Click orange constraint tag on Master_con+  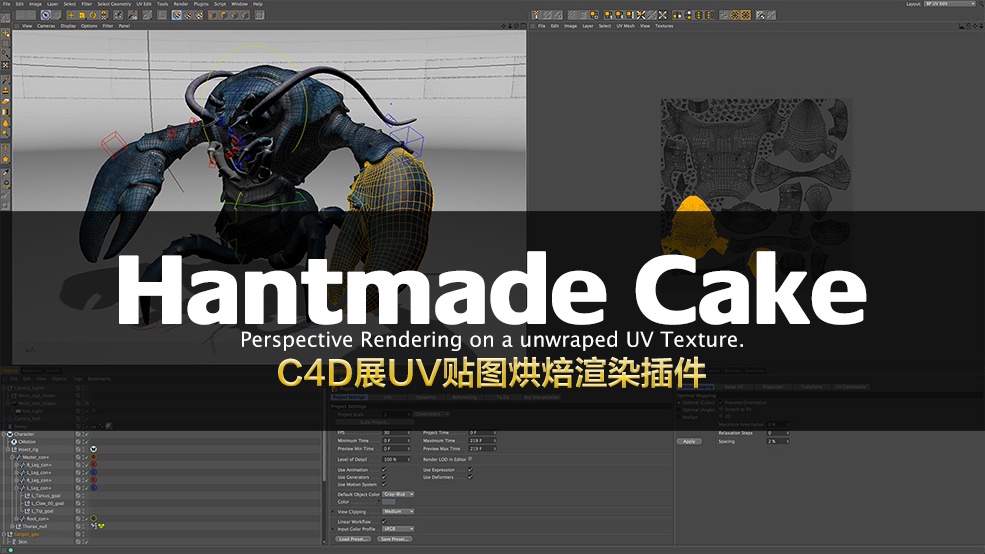point(94,457)
